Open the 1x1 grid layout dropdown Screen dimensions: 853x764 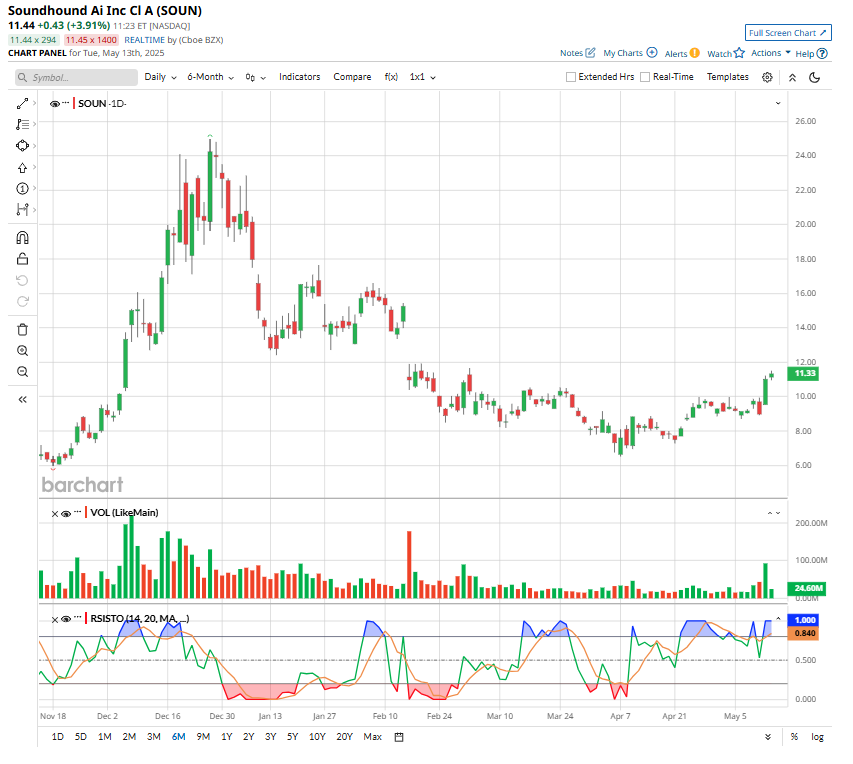click(423, 77)
